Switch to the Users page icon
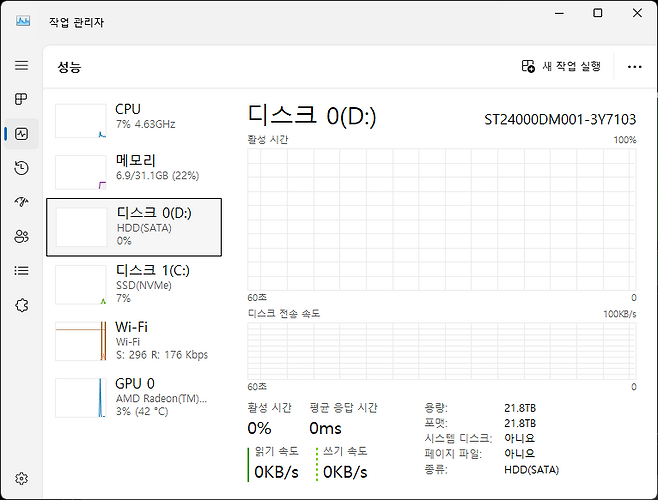Screen dimensions: 658x500 (21, 236)
